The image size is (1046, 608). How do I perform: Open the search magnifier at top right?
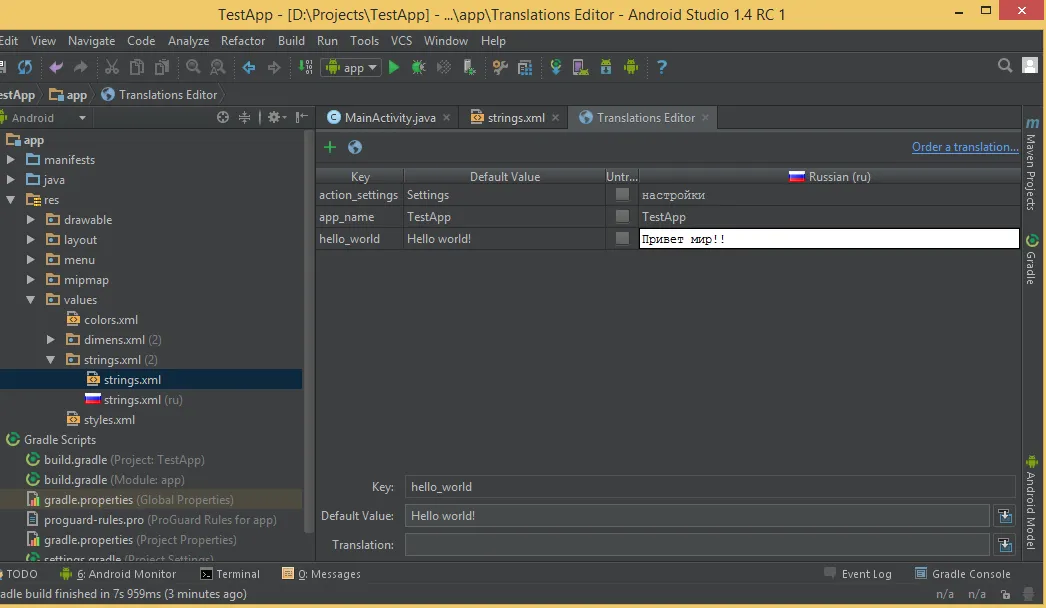pyautogui.click(x=1005, y=65)
